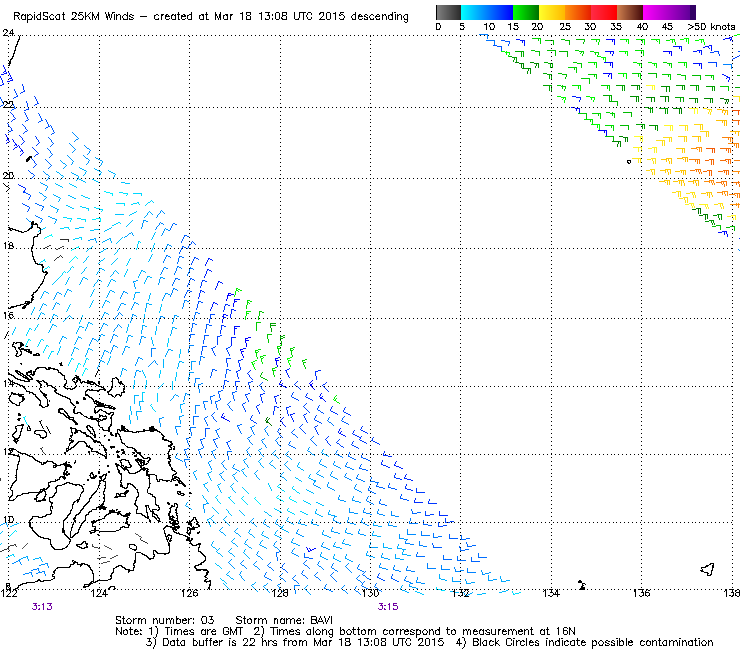Click 'Storm number: 03' text
This screenshot has height=650, width=740.
point(165,620)
